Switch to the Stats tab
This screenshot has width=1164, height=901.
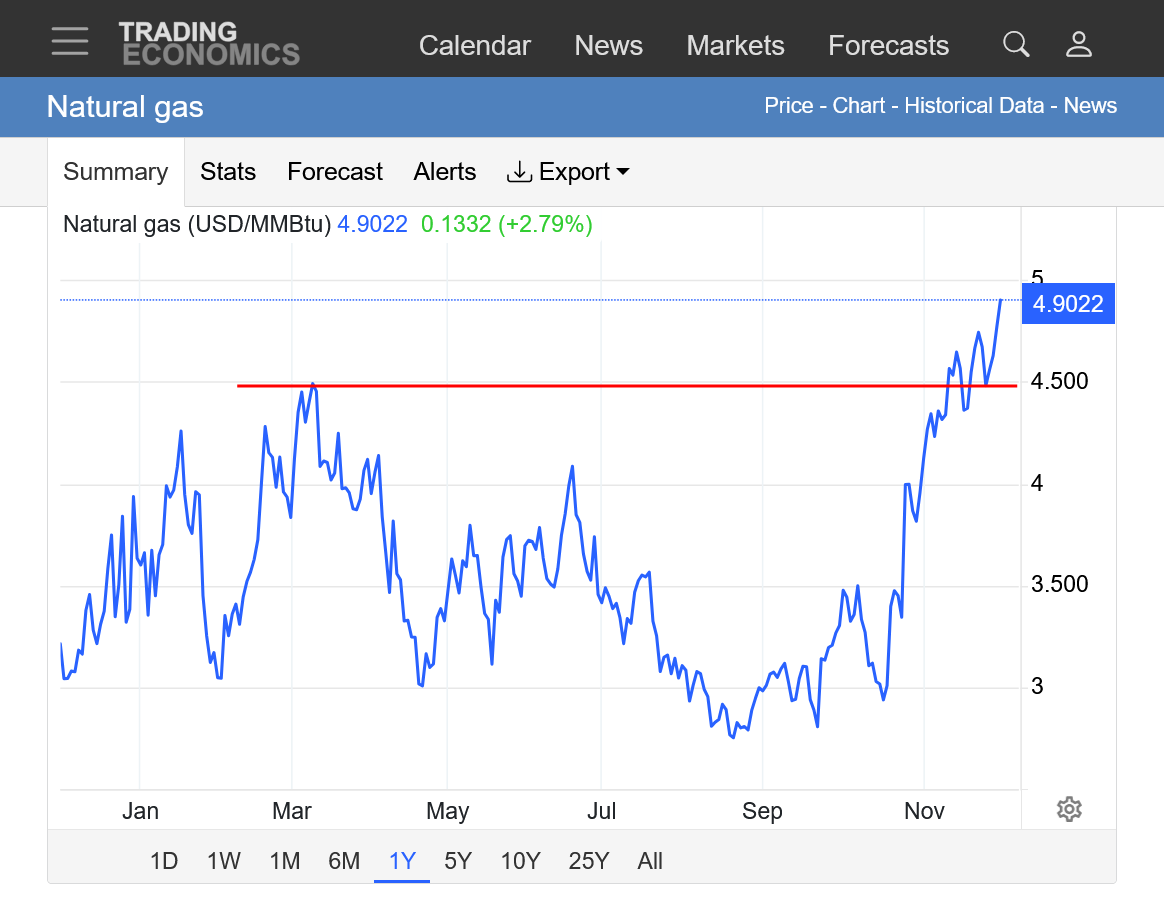coord(228,172)
